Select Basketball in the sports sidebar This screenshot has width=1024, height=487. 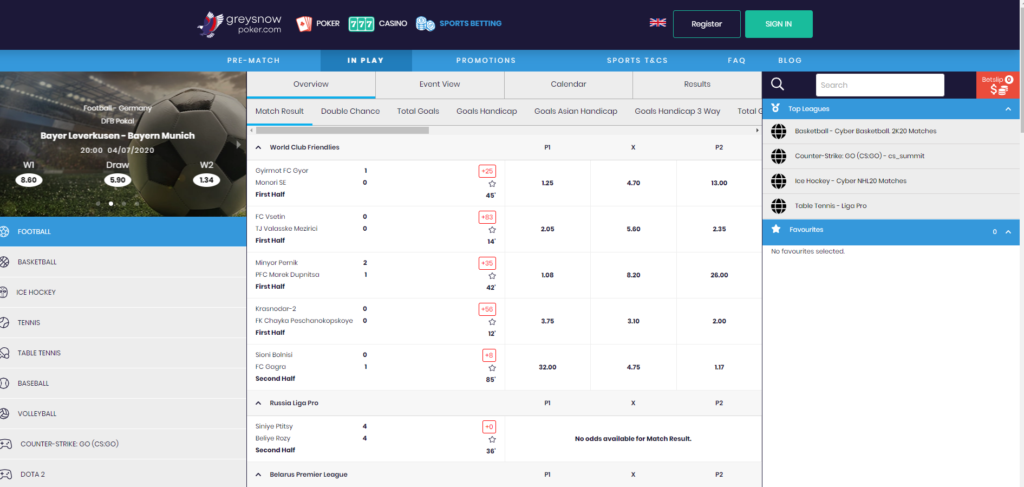tap(123, 262)
